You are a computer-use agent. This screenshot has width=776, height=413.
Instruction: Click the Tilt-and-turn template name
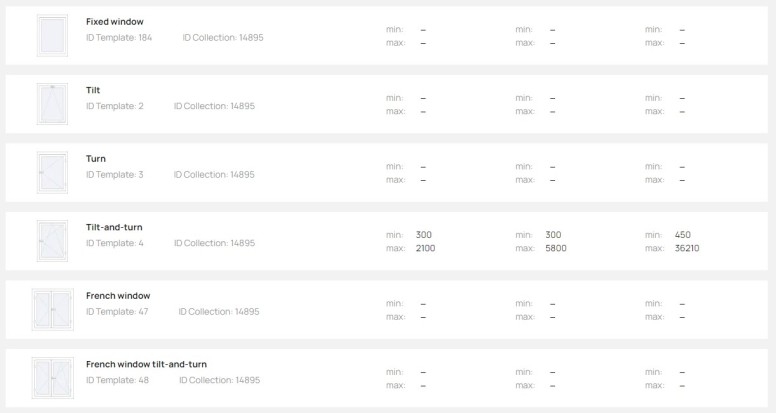[x=114, y=227]
